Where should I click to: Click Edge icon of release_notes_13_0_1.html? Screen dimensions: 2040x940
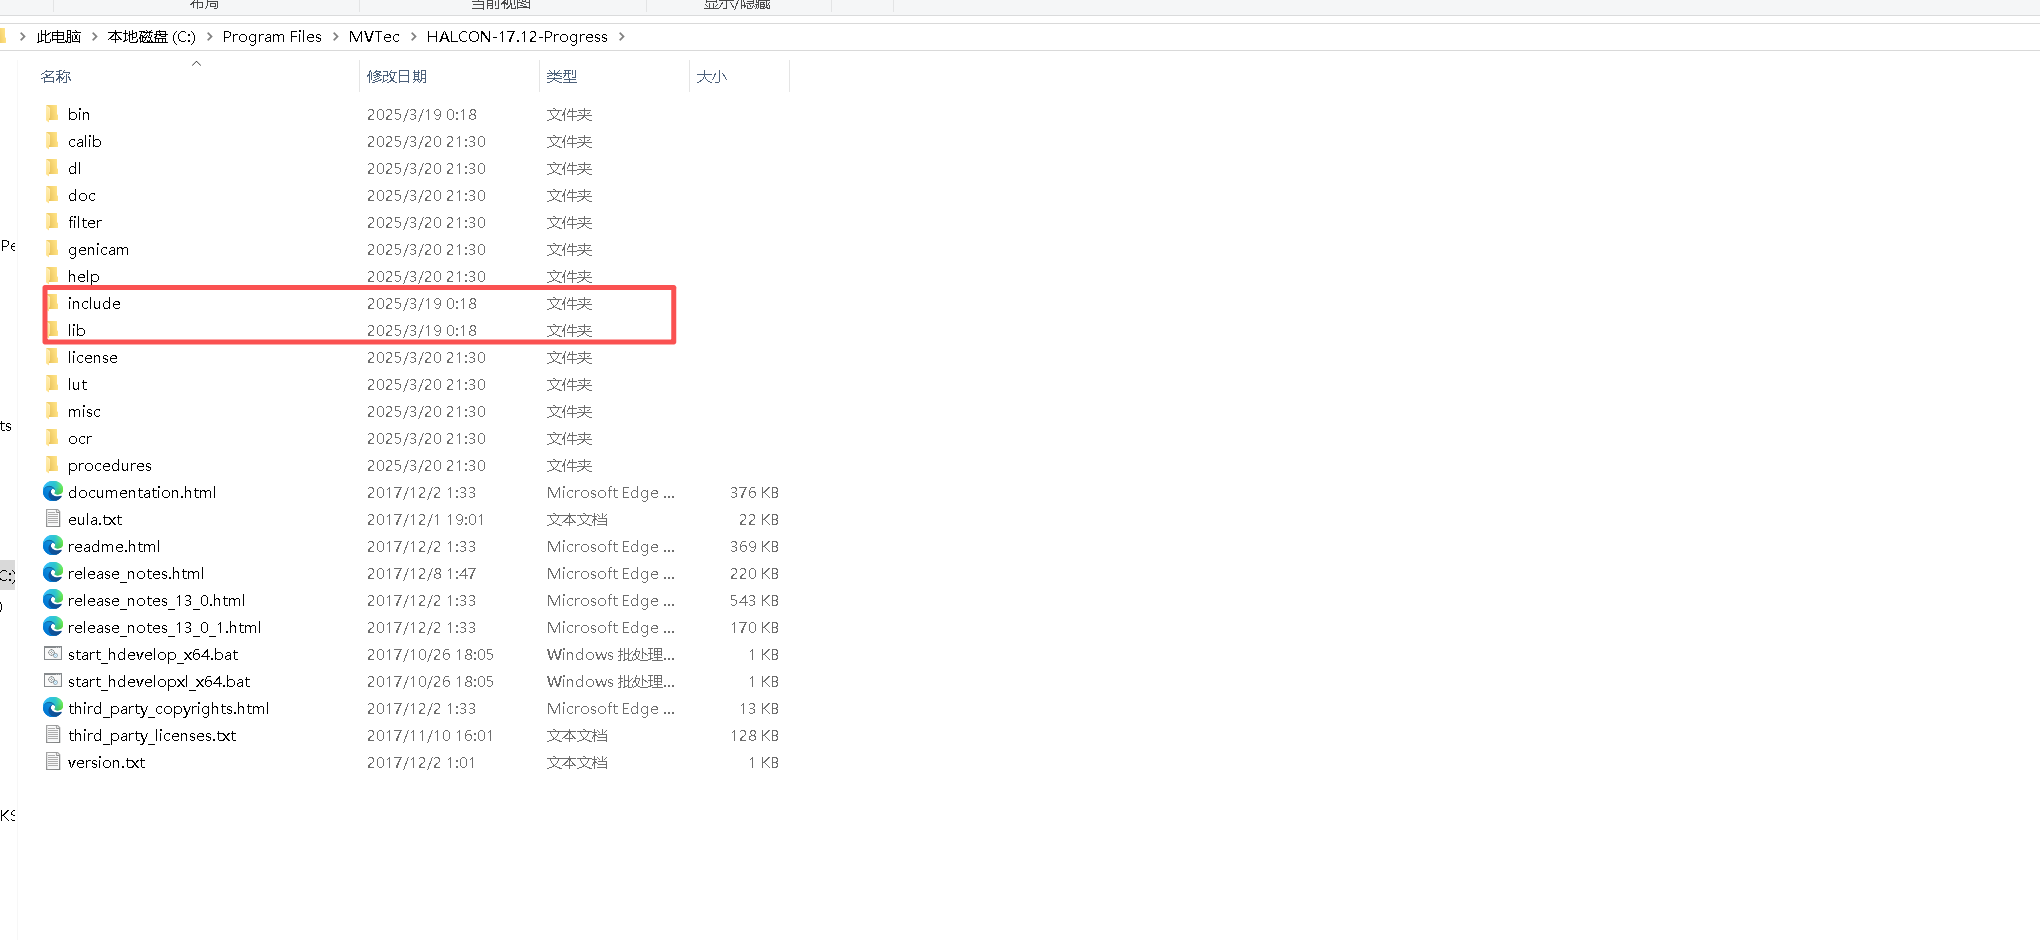[x=53, y=626]
